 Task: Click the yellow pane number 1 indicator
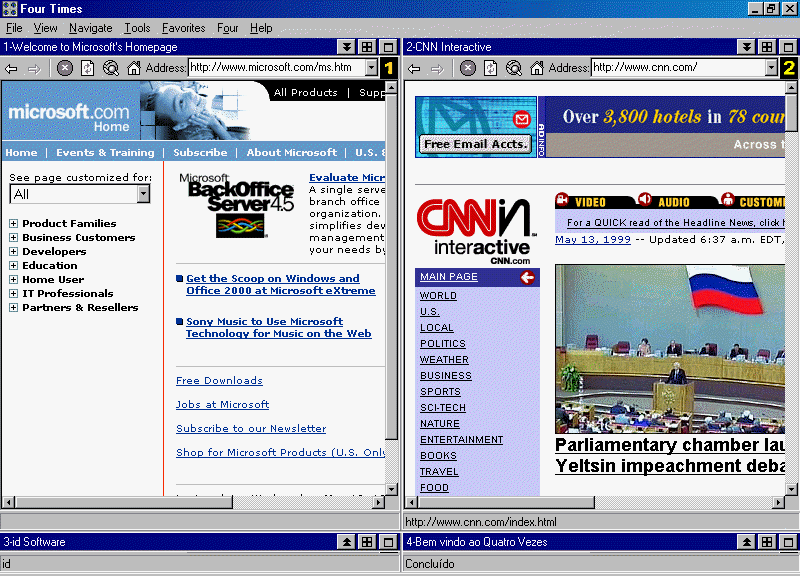tap(389, 68)
